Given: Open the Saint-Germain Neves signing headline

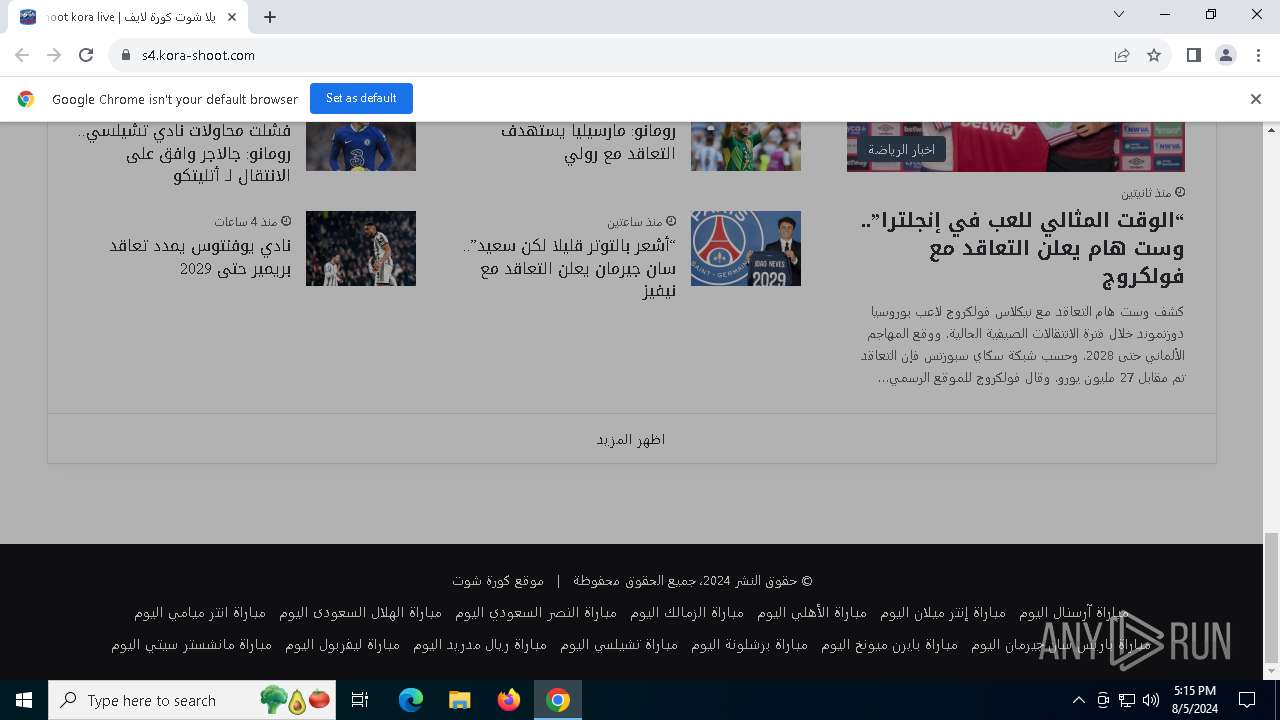Looking at the screenshot, I should pos(570,268).
